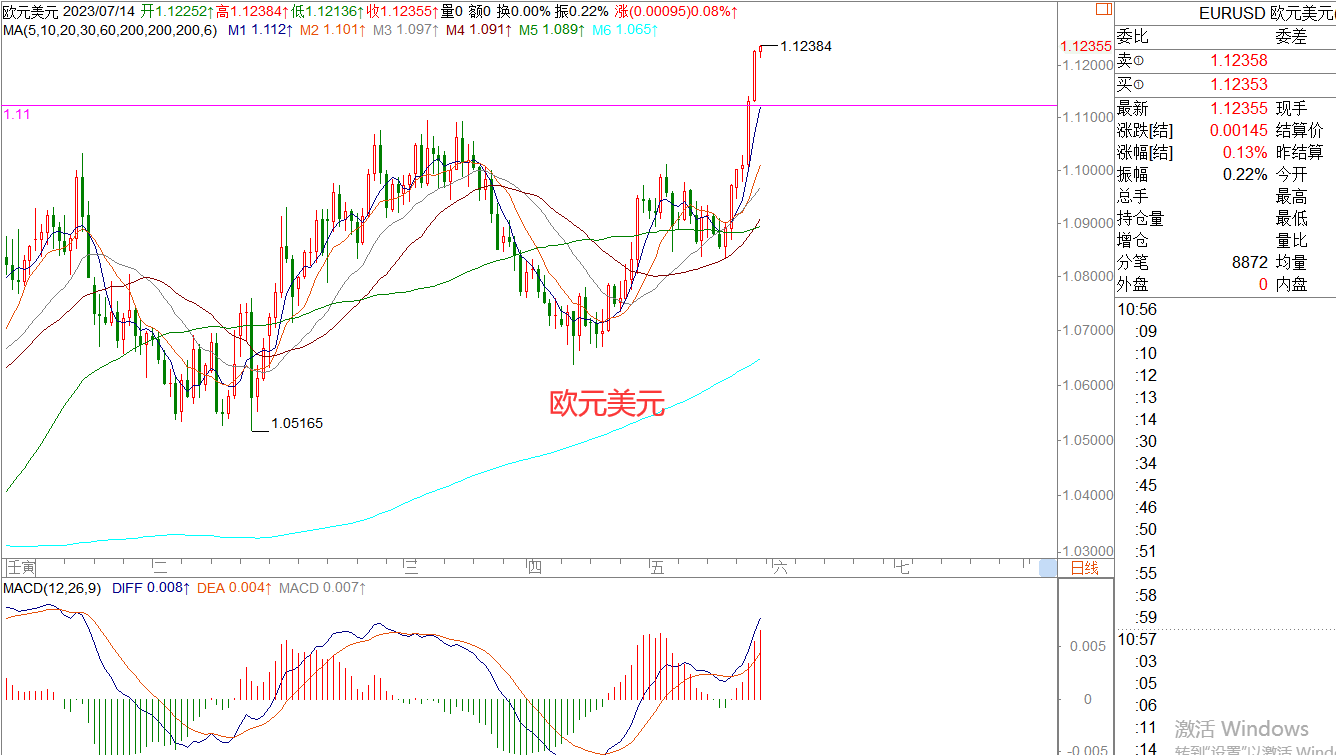Click the small blue scroll handle beside 日线
The width and height of the screenshot is (1336, 755).
(x=1048, y=568)
